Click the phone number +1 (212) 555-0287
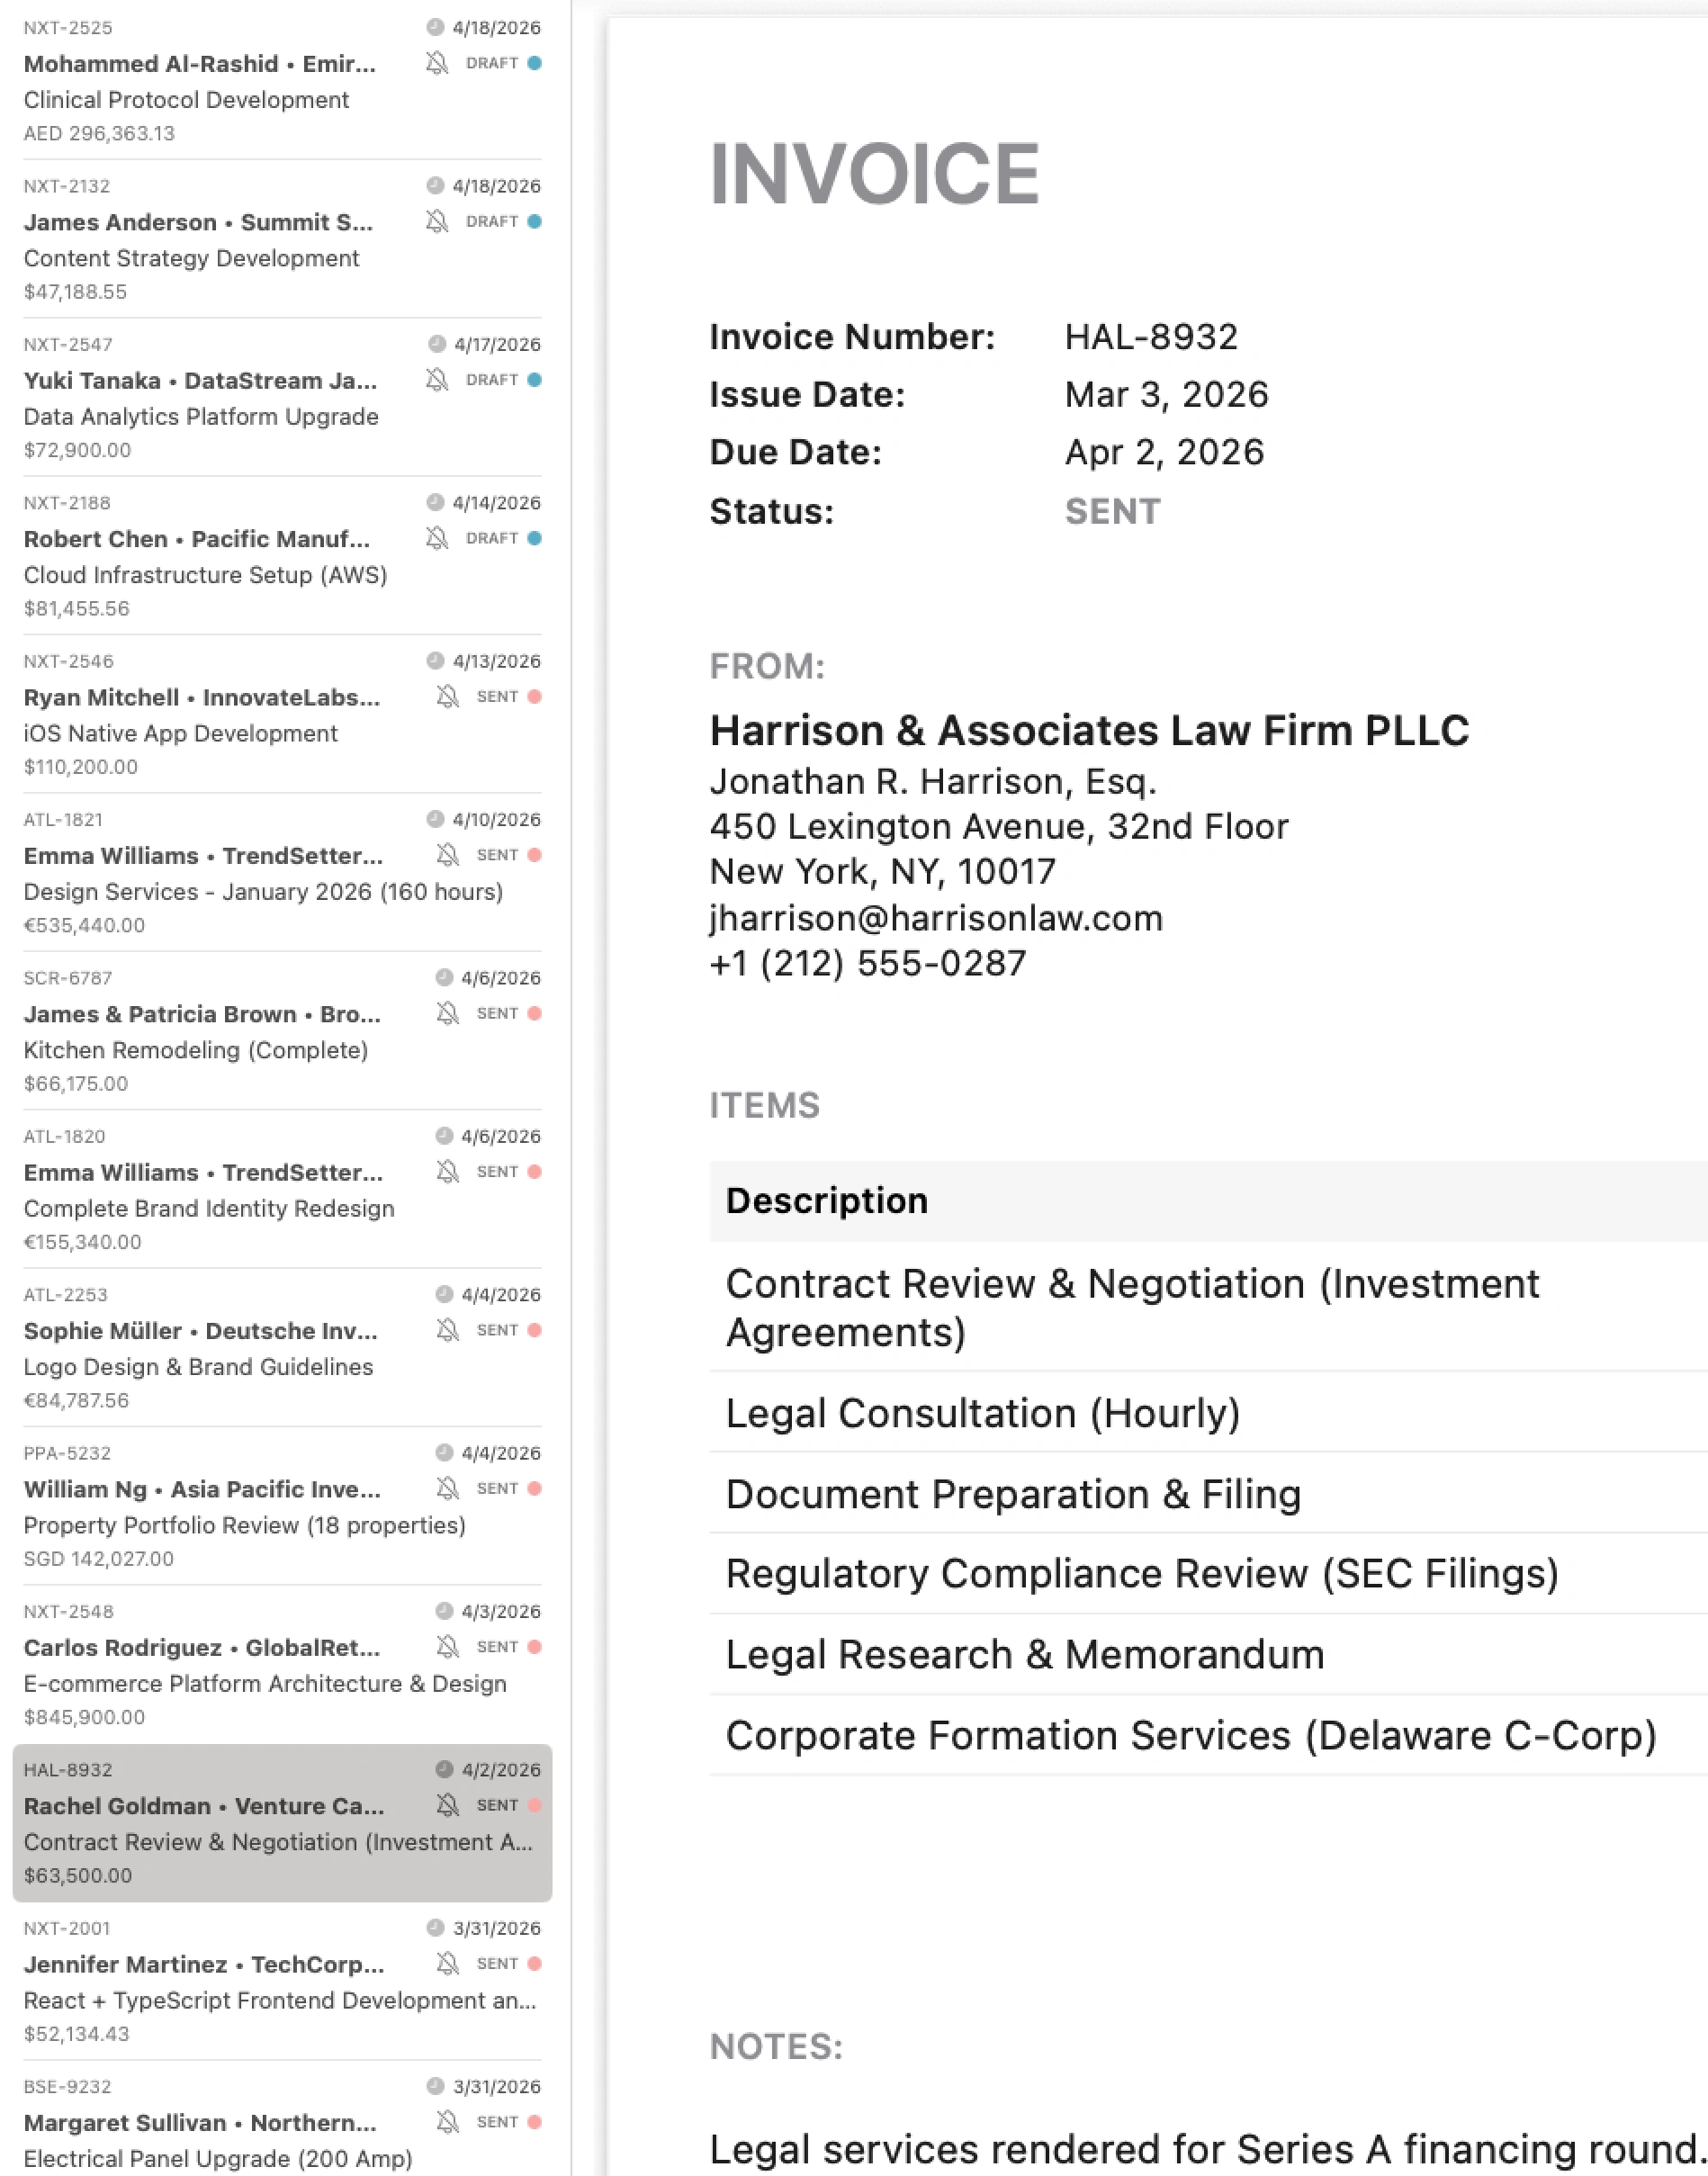 point(867,963)
